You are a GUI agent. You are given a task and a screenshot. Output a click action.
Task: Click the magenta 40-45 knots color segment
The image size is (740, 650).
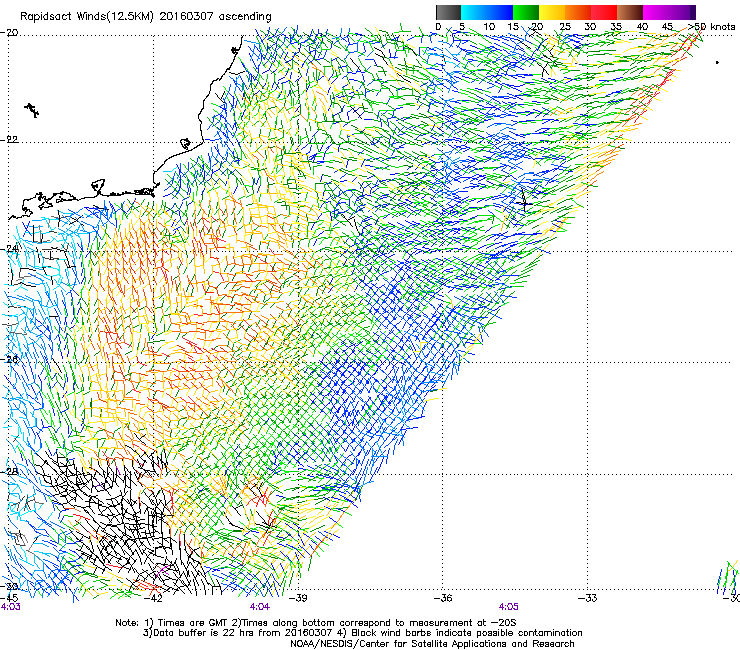click(x=656, y=12)
